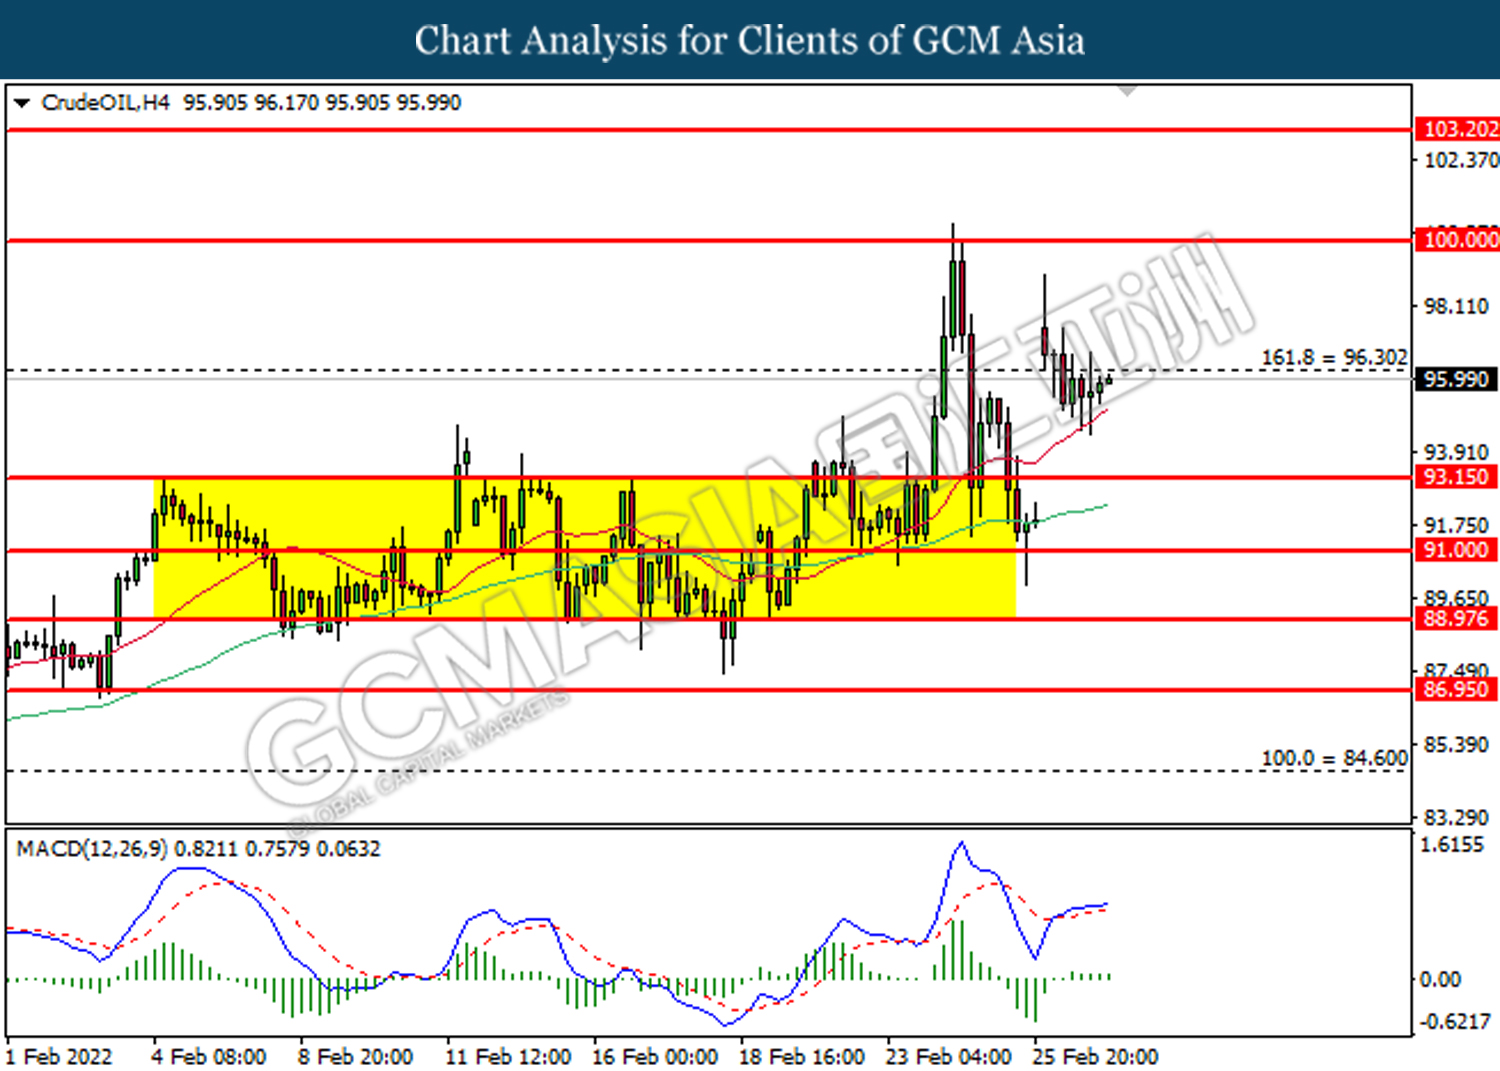Select the current price tag 95.990
The width and height of the screenshot is (1500, 1071).
[1456, 379]
